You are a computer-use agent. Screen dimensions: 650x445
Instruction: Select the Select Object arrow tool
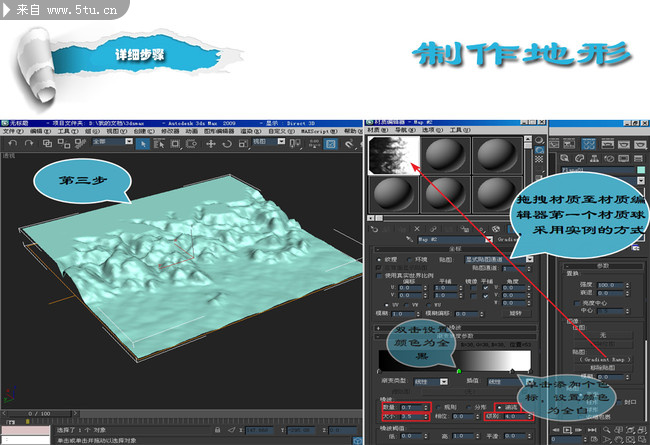pos(145,144)
